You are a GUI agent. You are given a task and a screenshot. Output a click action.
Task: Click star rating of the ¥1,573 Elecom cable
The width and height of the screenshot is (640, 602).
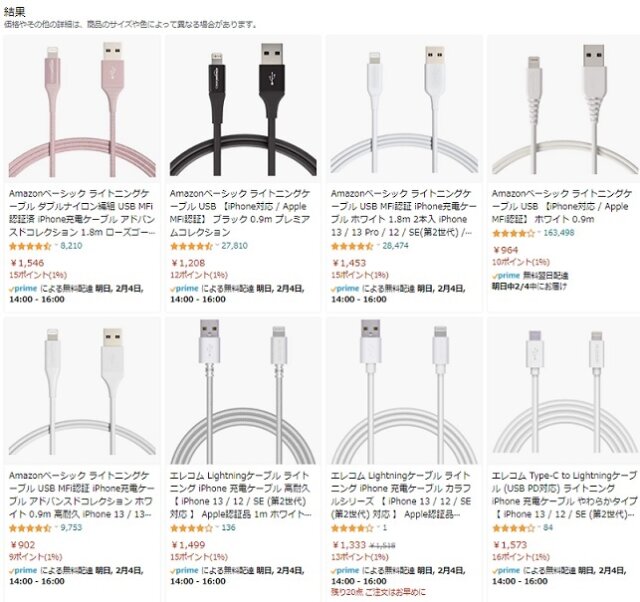point(513,528)
